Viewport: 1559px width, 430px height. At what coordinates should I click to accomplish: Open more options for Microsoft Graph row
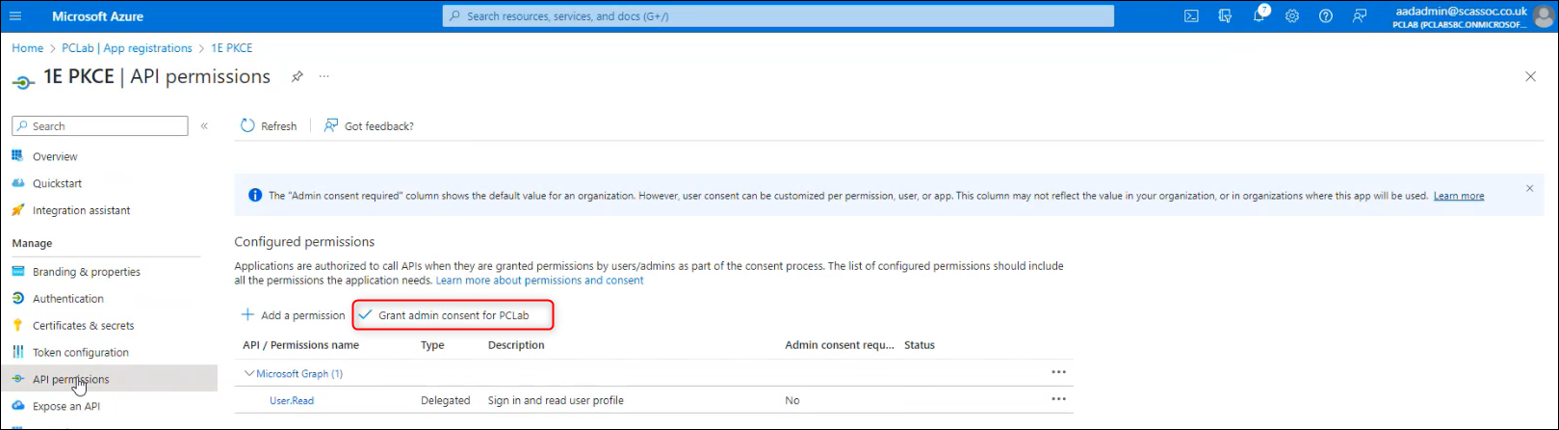(1058, 372)
